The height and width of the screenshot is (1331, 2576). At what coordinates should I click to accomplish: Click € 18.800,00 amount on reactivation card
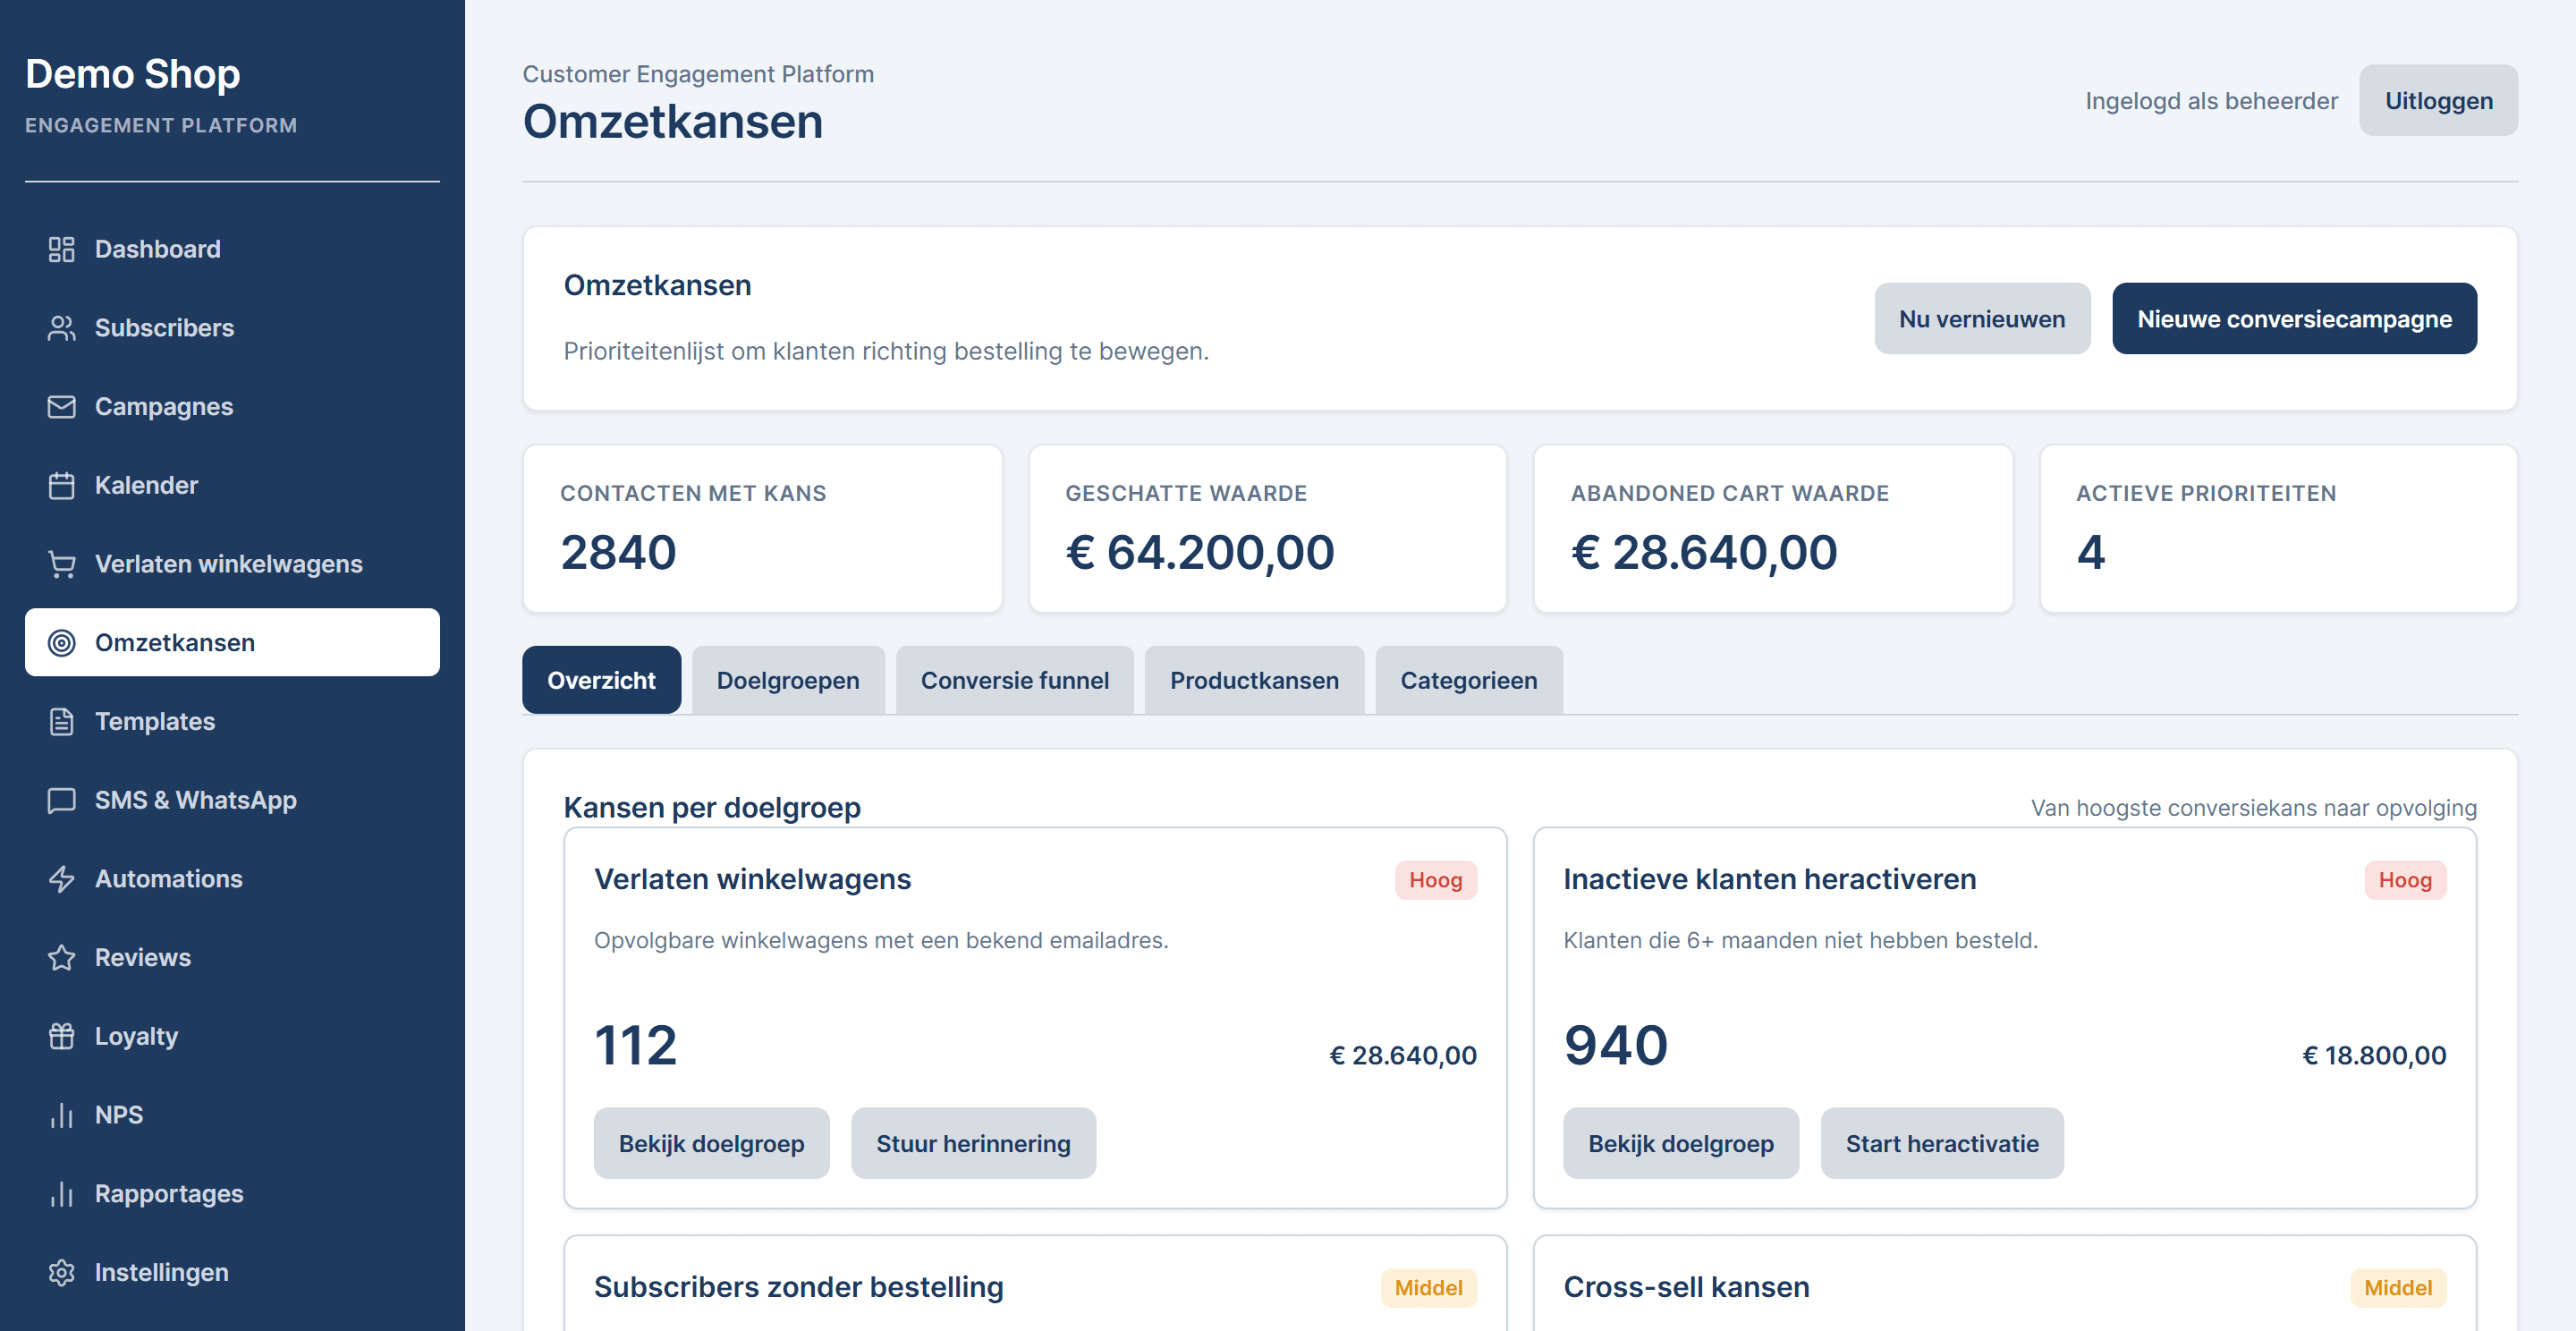click(x=2374, y=1055)
